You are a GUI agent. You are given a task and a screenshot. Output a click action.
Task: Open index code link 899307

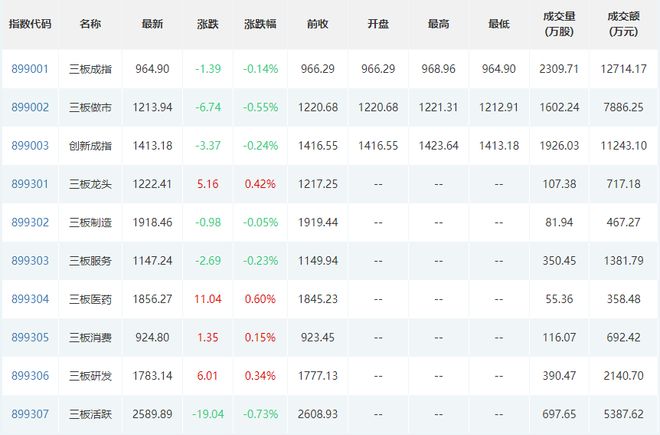pyautogui.click(x=30, y=414)
